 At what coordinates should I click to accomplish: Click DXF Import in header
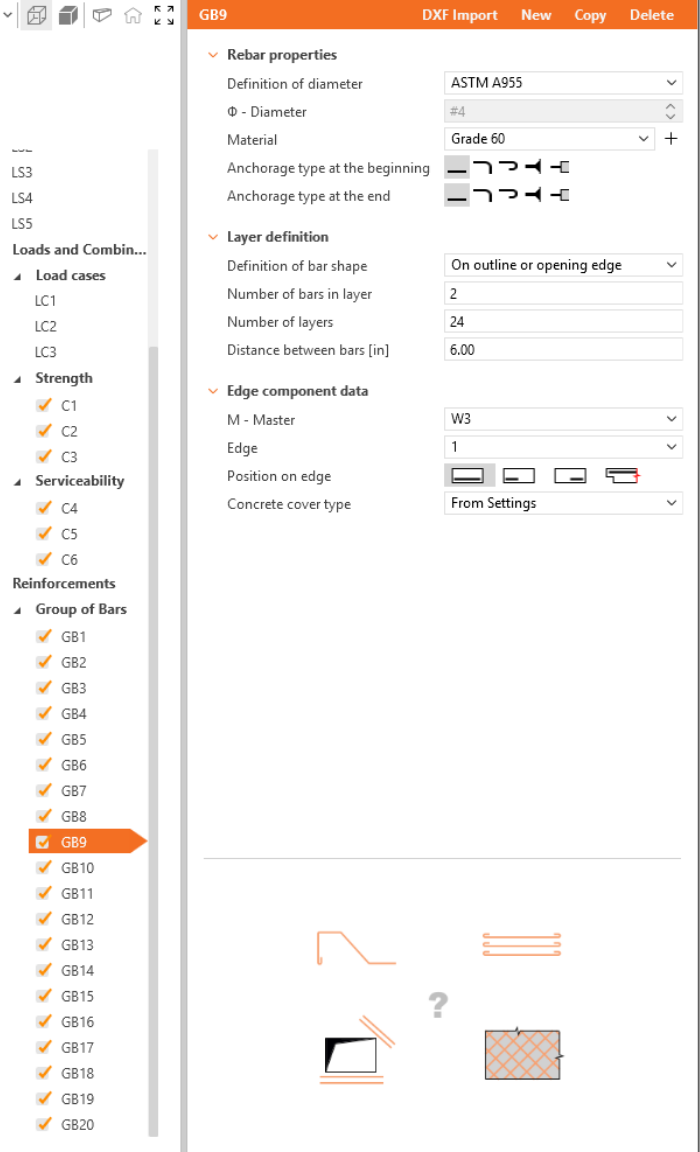[460, 15]
